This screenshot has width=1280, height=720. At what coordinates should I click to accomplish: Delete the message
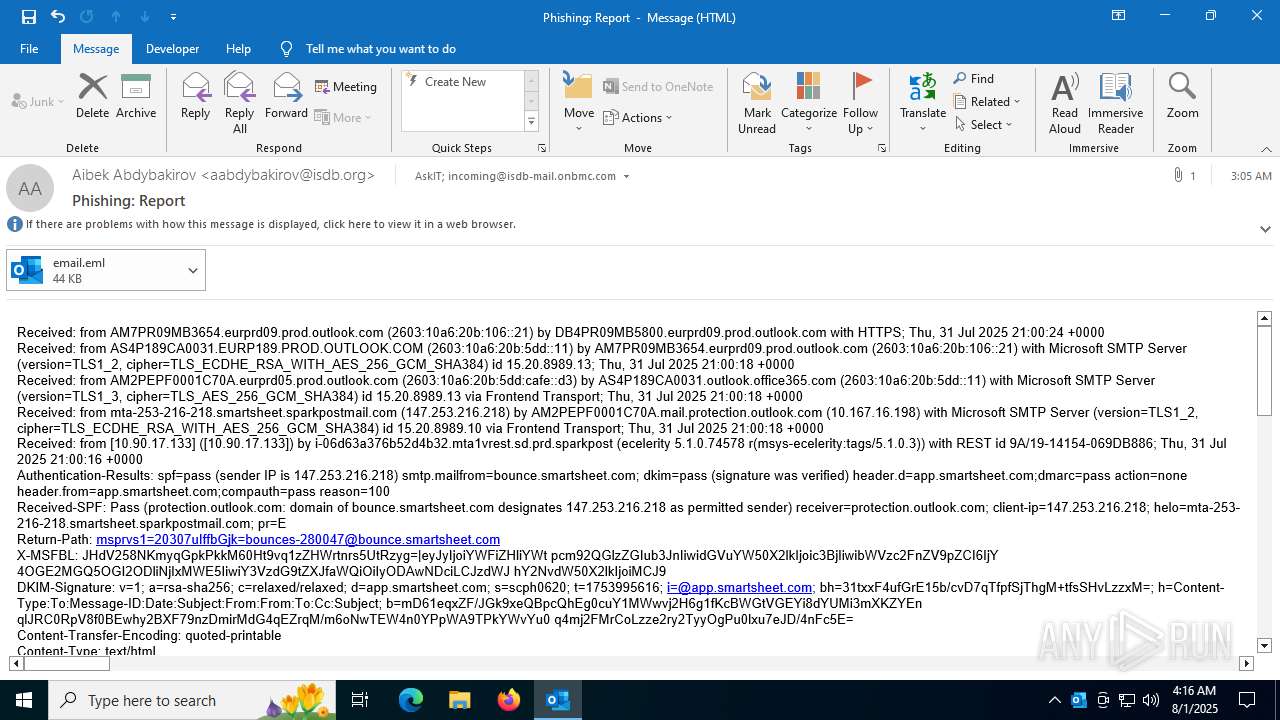pos(92,97)
